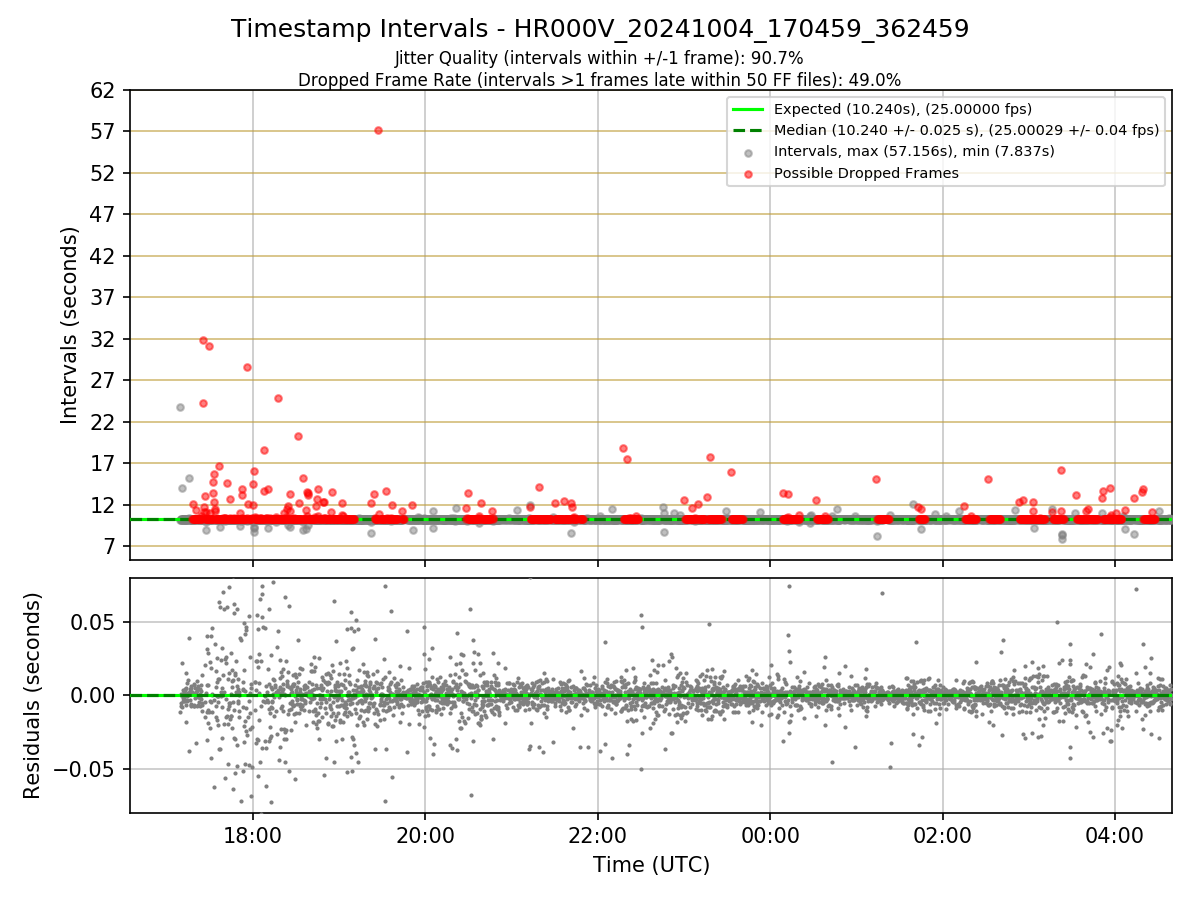Click the dashed green legend line for Median
The width and height of the screenshot is (1200, 900).
tap(749, 130)
